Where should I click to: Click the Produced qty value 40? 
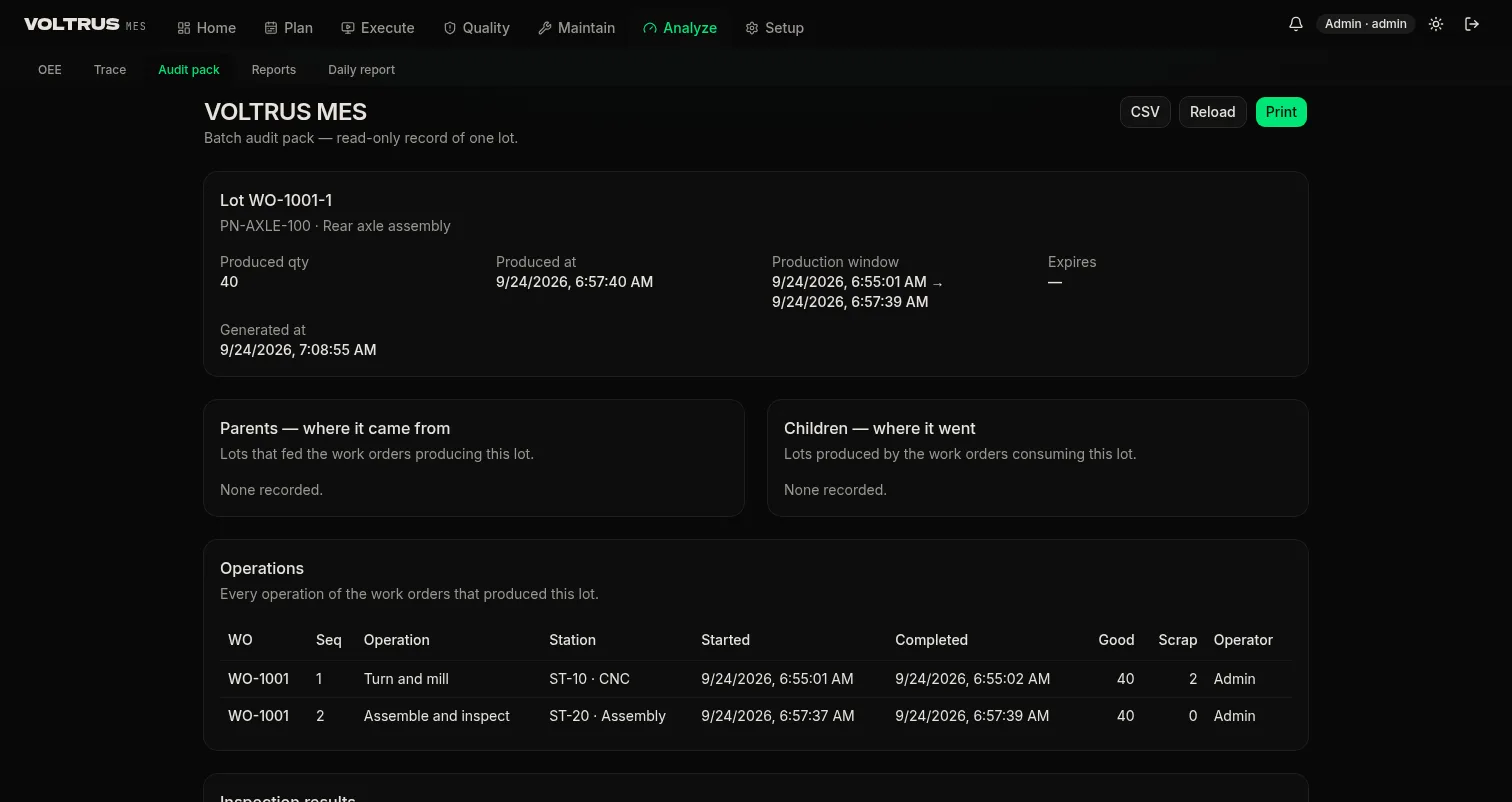229,282
